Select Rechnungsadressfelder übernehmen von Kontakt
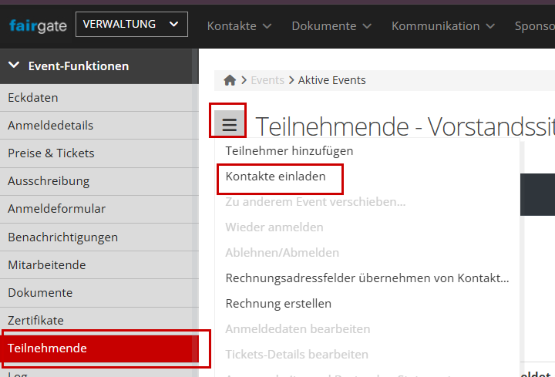 367,278
